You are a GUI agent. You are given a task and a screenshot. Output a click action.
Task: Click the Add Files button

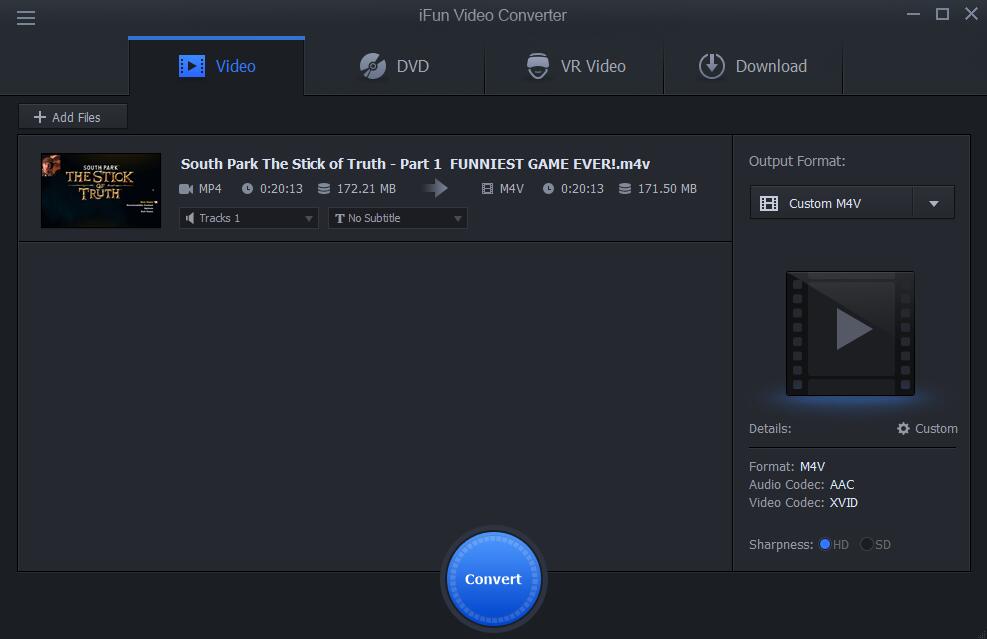[x=73, y=117]
